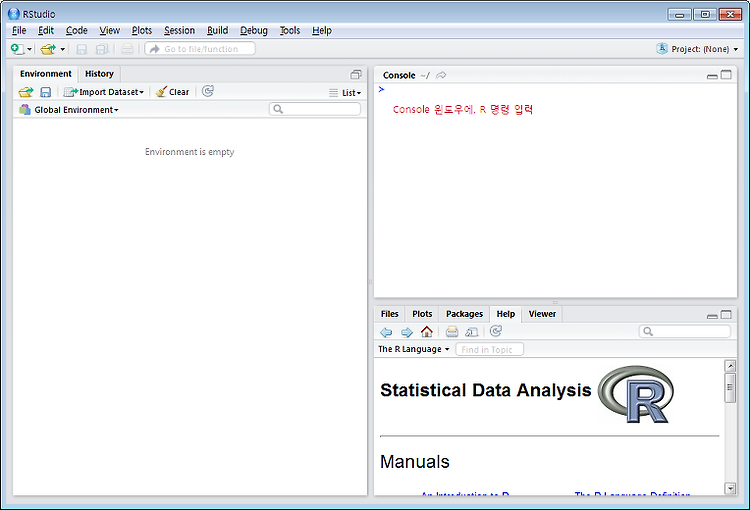
Task: Go forward in Help pane
Action: [x=407, y=332]
